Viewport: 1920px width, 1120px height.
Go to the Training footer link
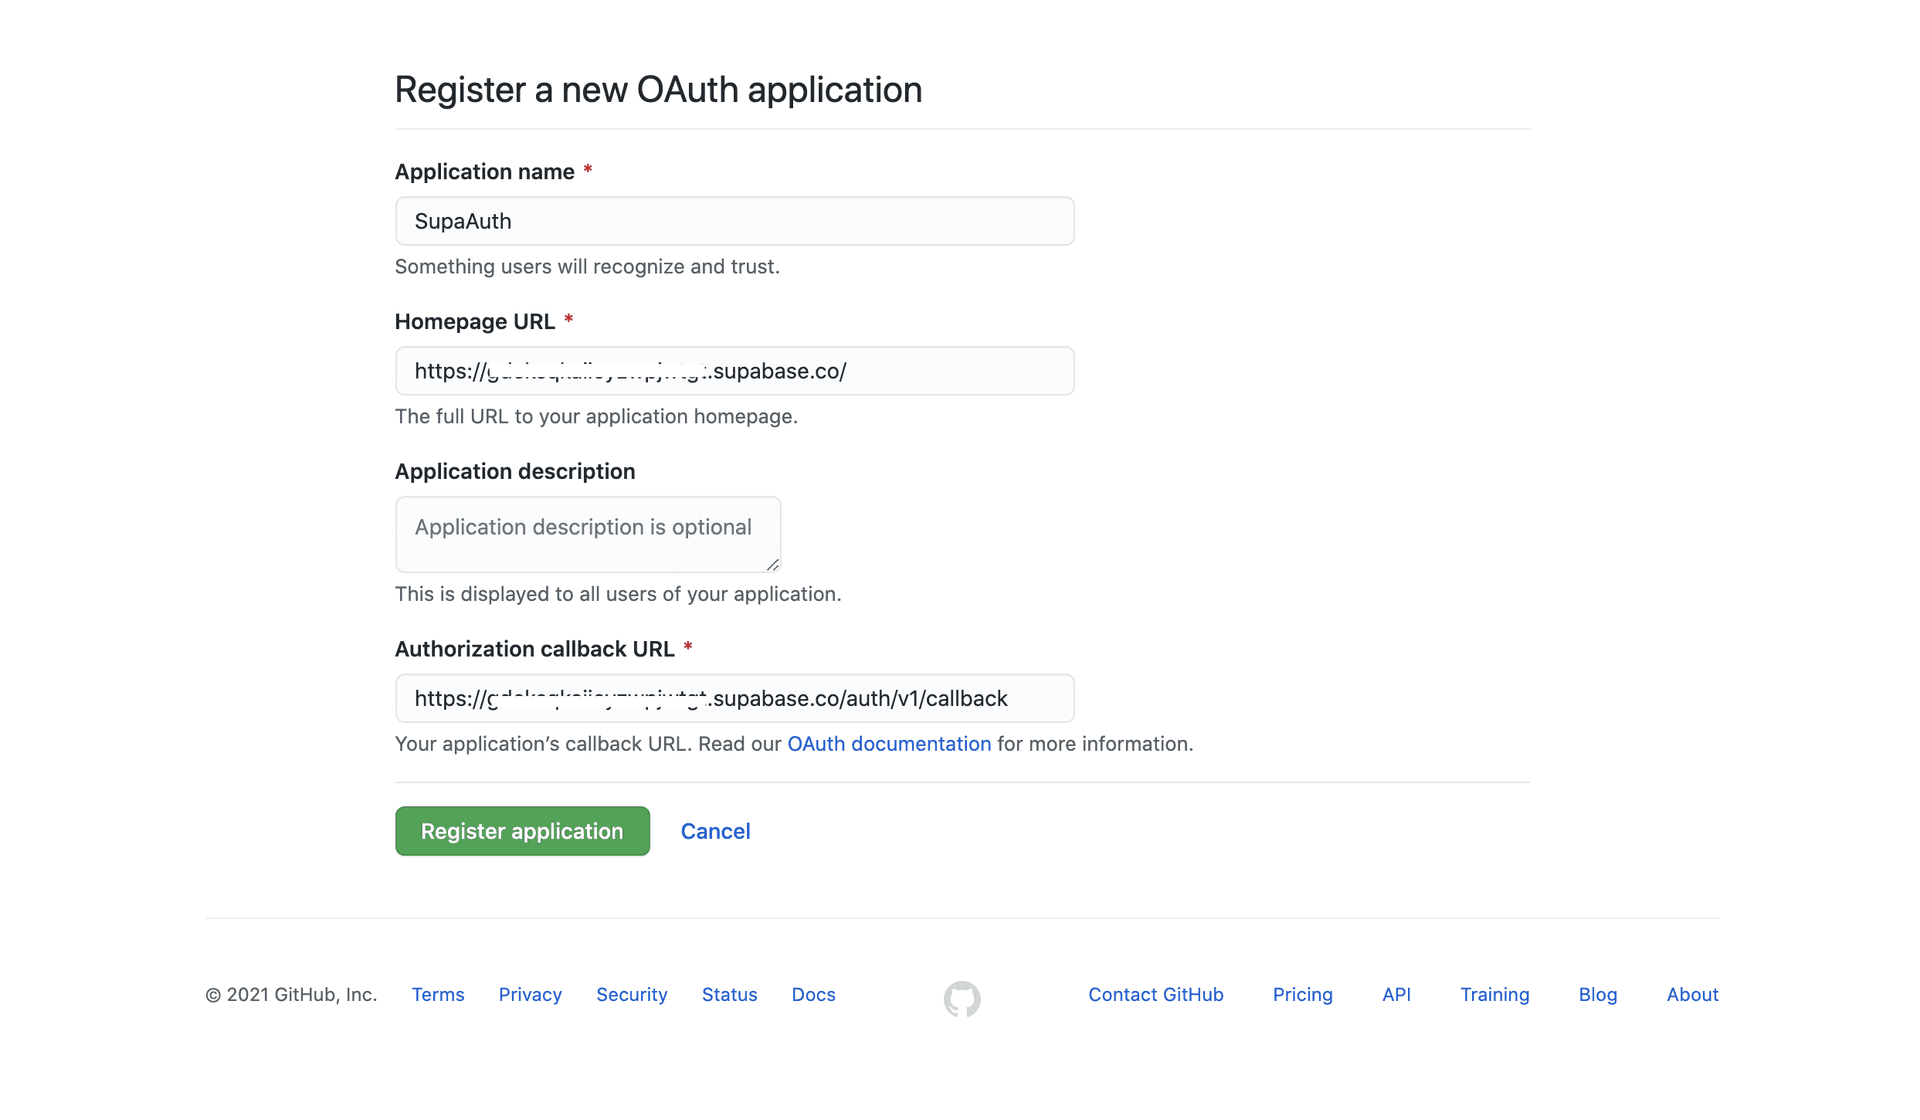point(1495,995)
